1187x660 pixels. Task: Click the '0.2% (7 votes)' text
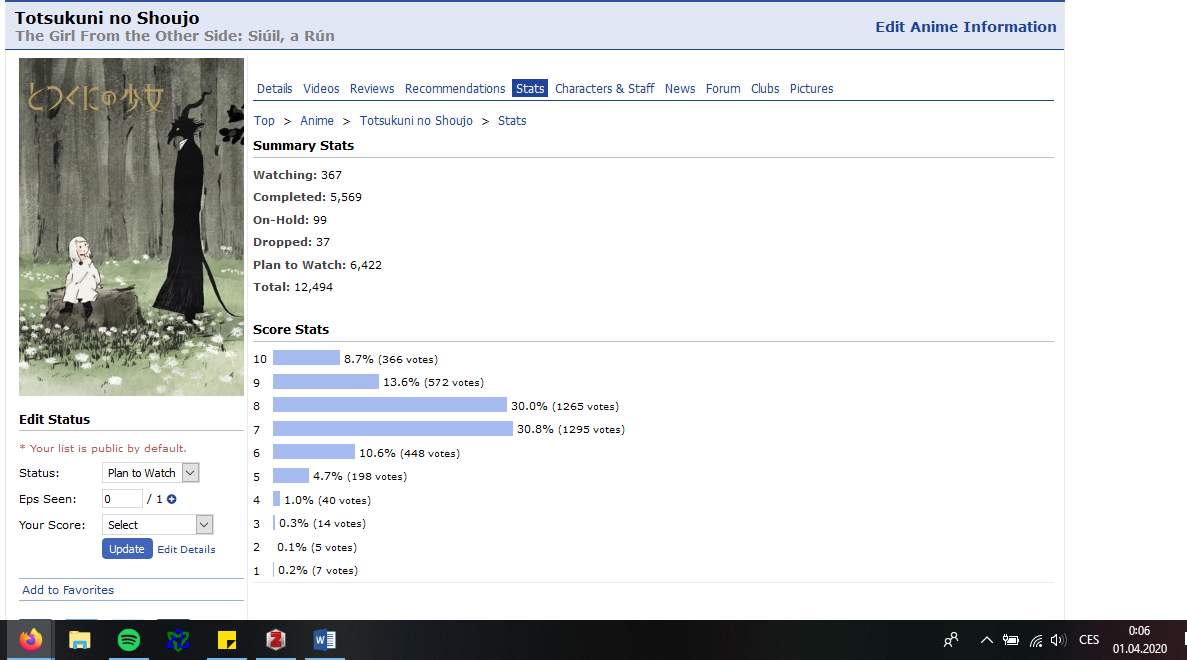[x=318, y=570]
